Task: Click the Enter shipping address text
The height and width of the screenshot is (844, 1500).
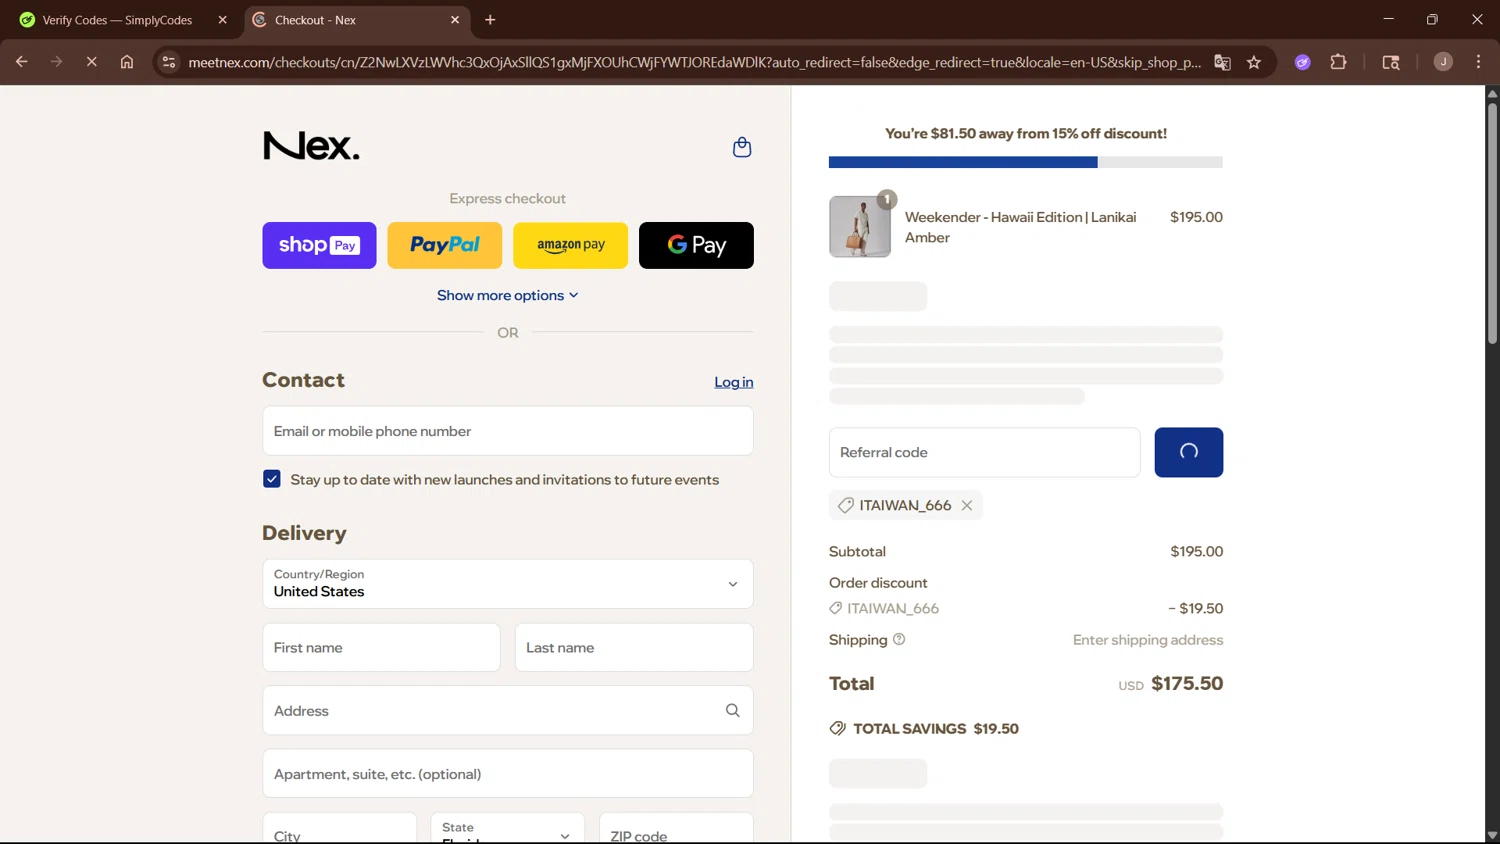Action: [1148, 640]
